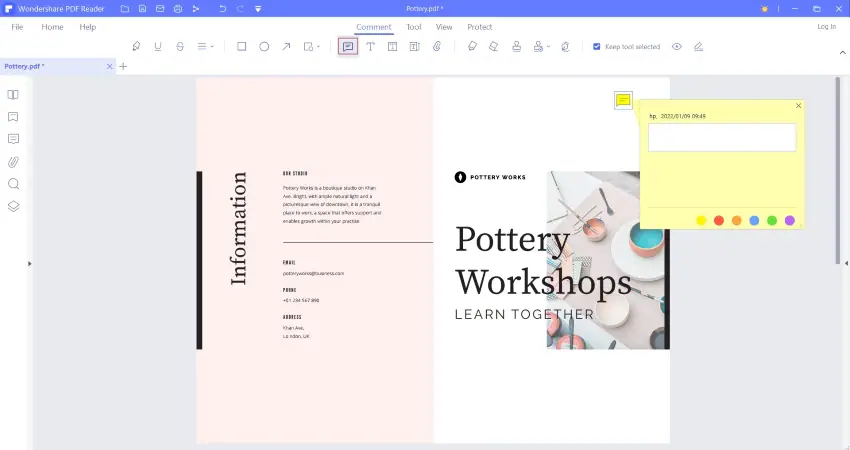Open the File menu
Image resolution: width=850 pixels, height=450 pixels.
tap(17, 27)
